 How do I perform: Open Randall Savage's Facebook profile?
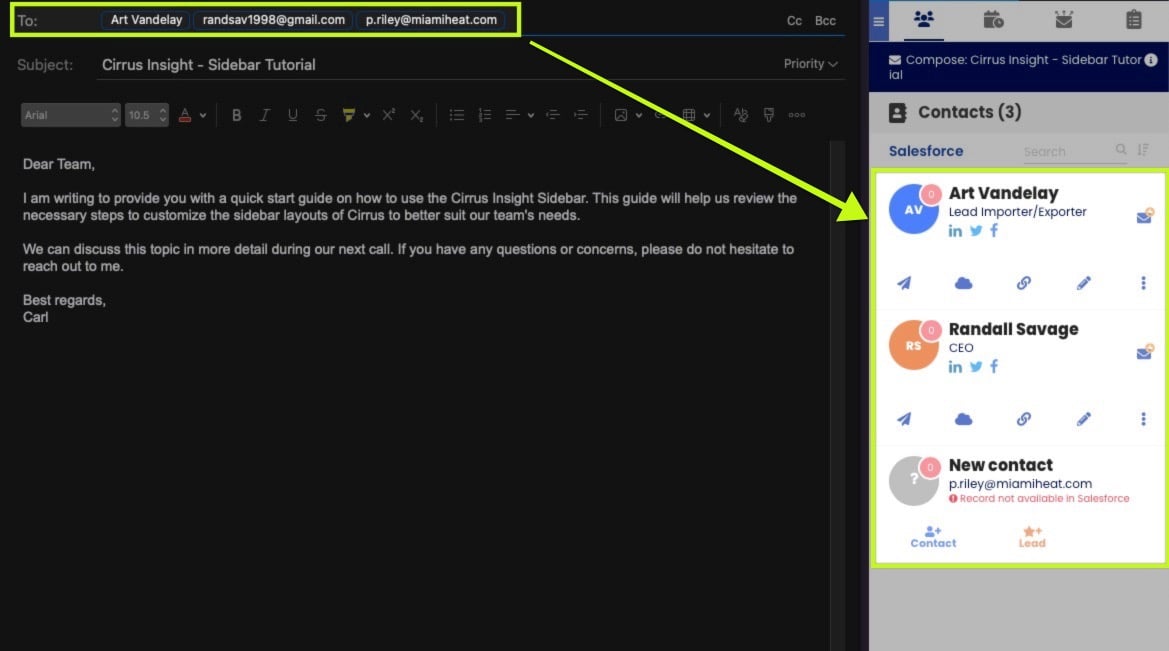[x=994, y=367]
